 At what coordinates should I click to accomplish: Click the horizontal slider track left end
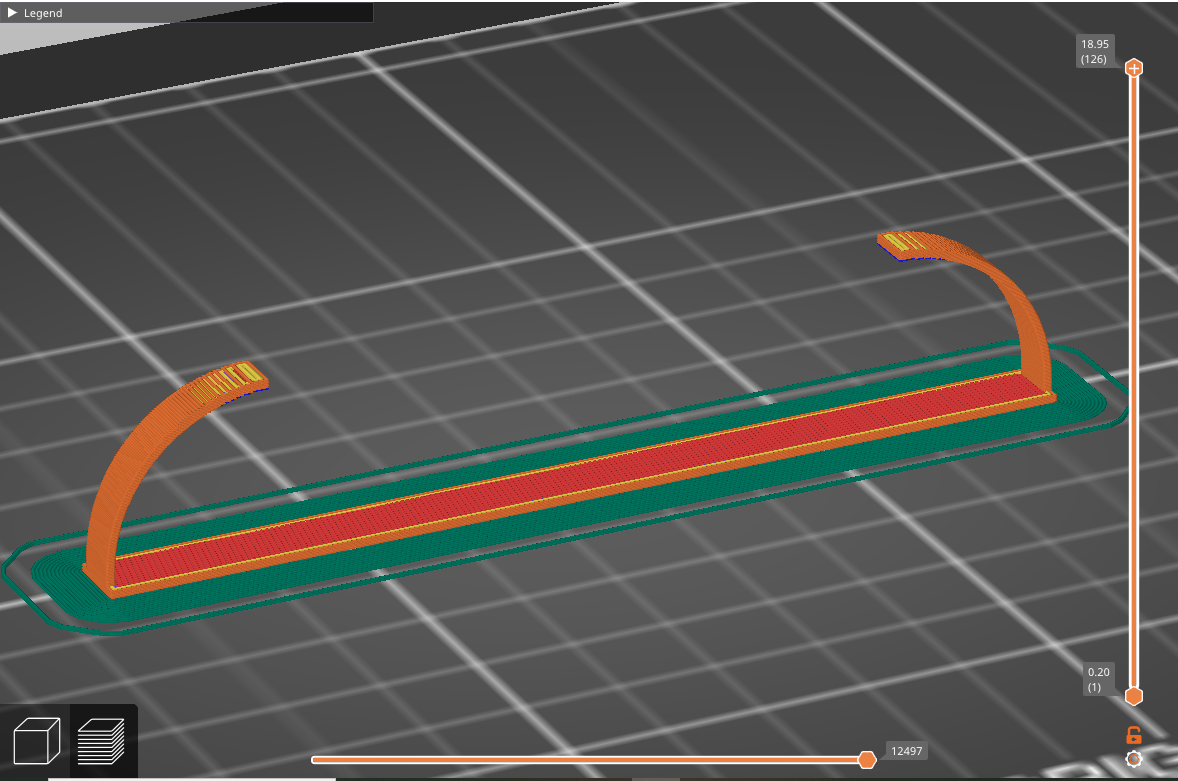pyautogui.click(x=316, y=760)
